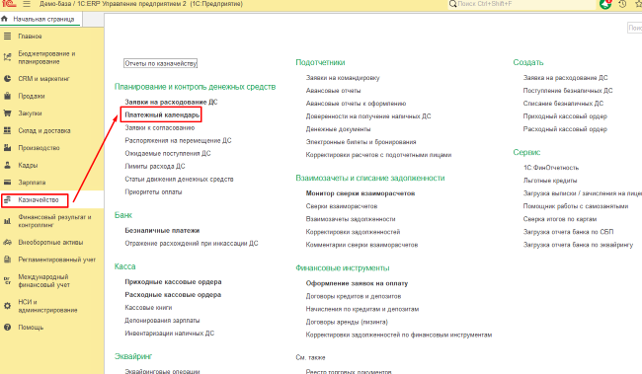Click Отчеты по казначейству button

pyautogui.click(x=160, y=63)
